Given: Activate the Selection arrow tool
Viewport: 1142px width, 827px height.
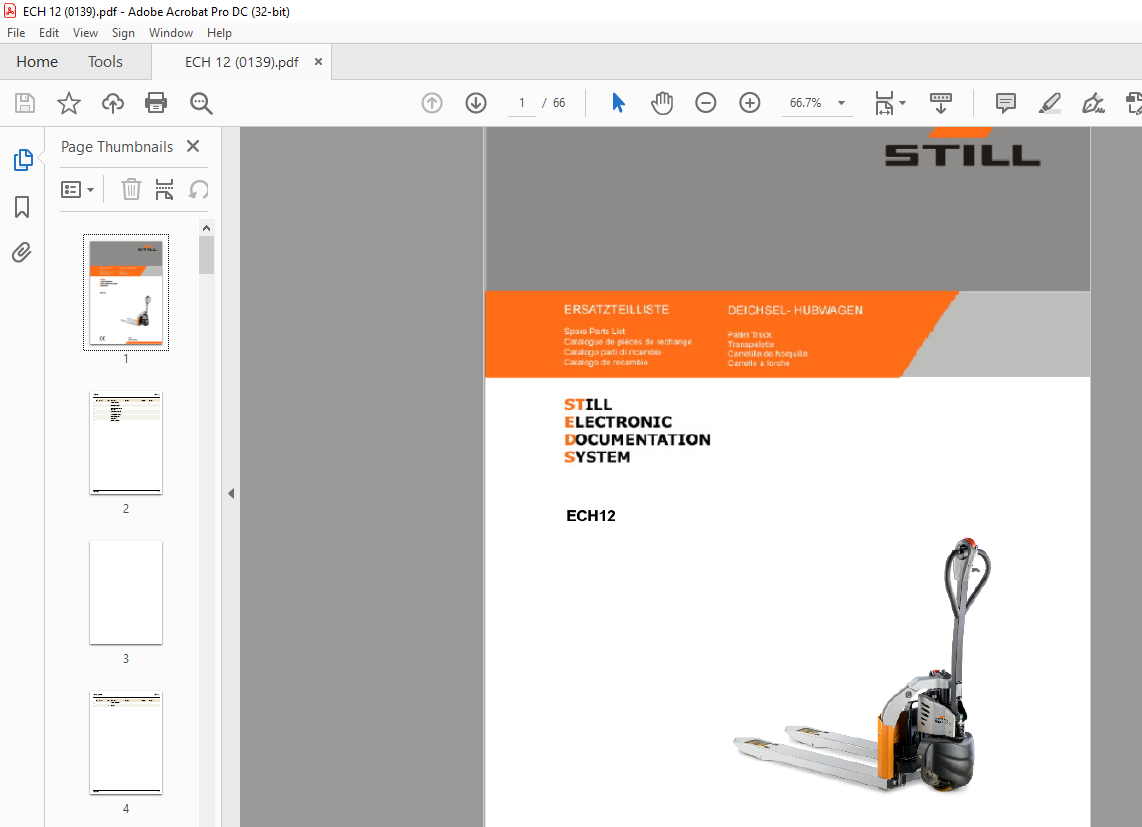Looking at the screenshot, I should point(618,103).
